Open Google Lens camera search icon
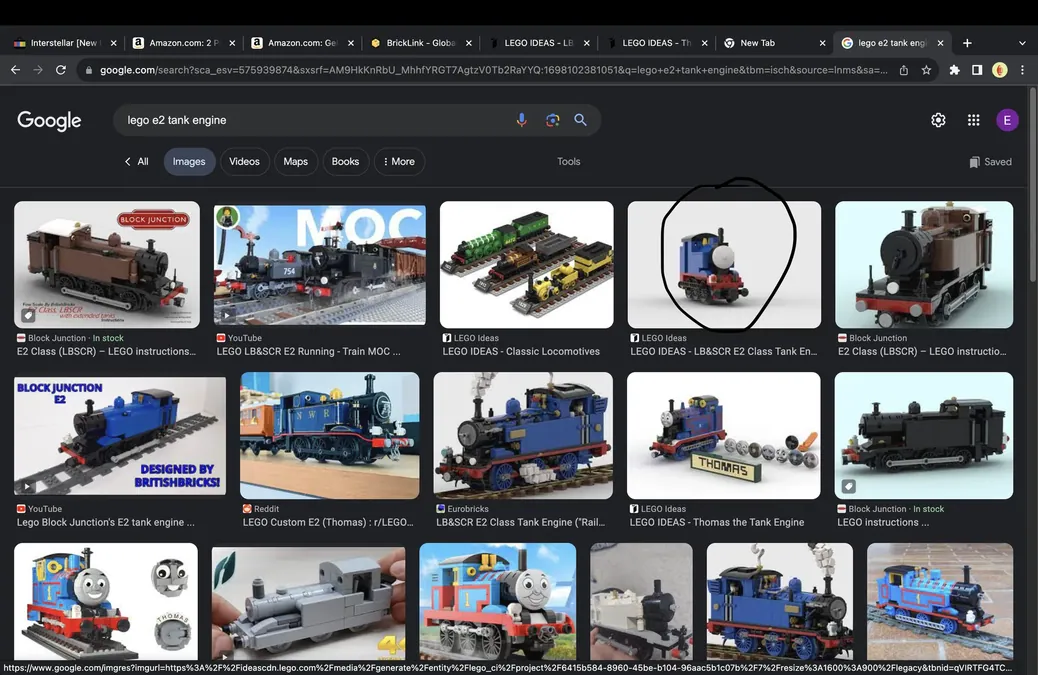This screenshot has width=1038, height=675. (x=551, y=120)
